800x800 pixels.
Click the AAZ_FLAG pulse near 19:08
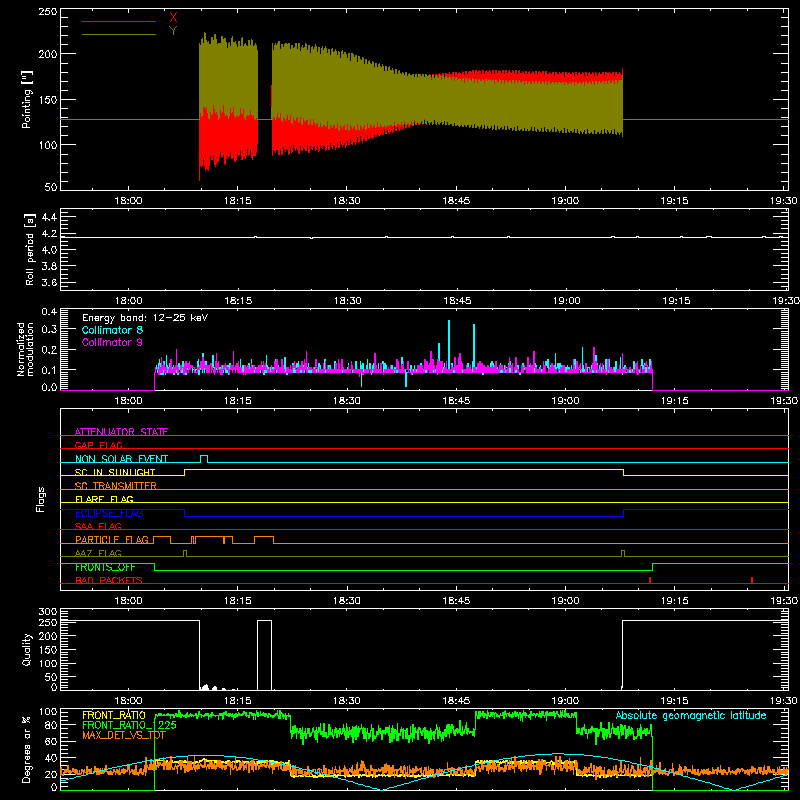pyautogui.click(x=623, y=554)
